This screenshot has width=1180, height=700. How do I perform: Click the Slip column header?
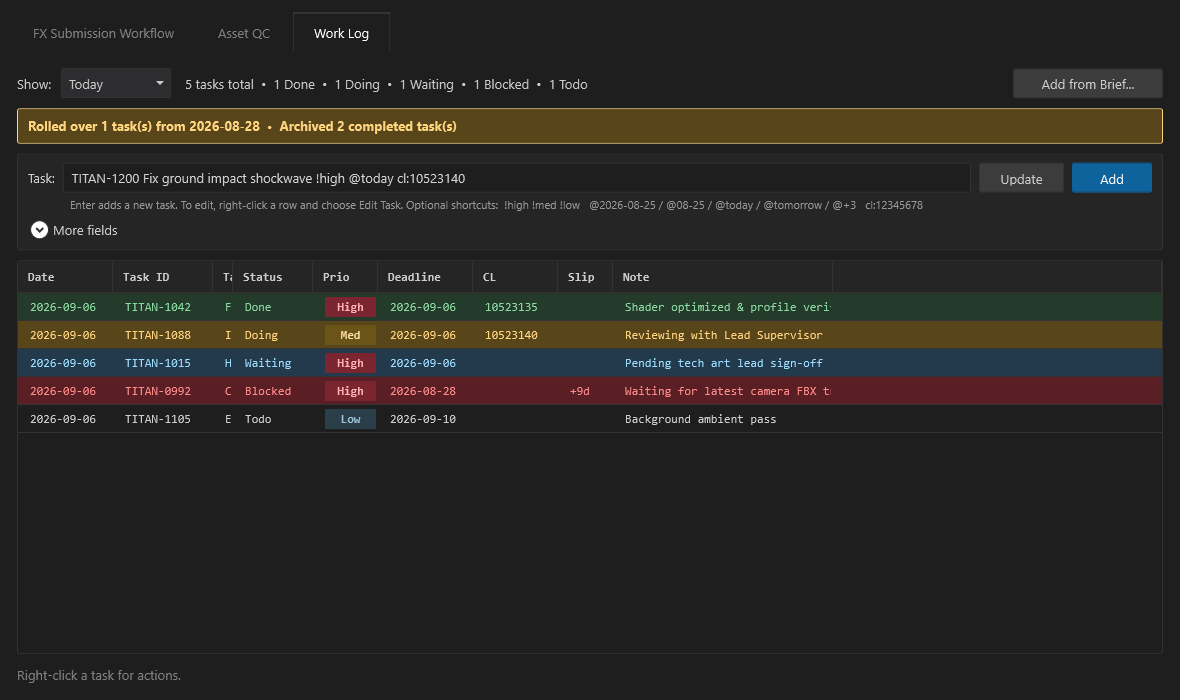tap(585, 277)
